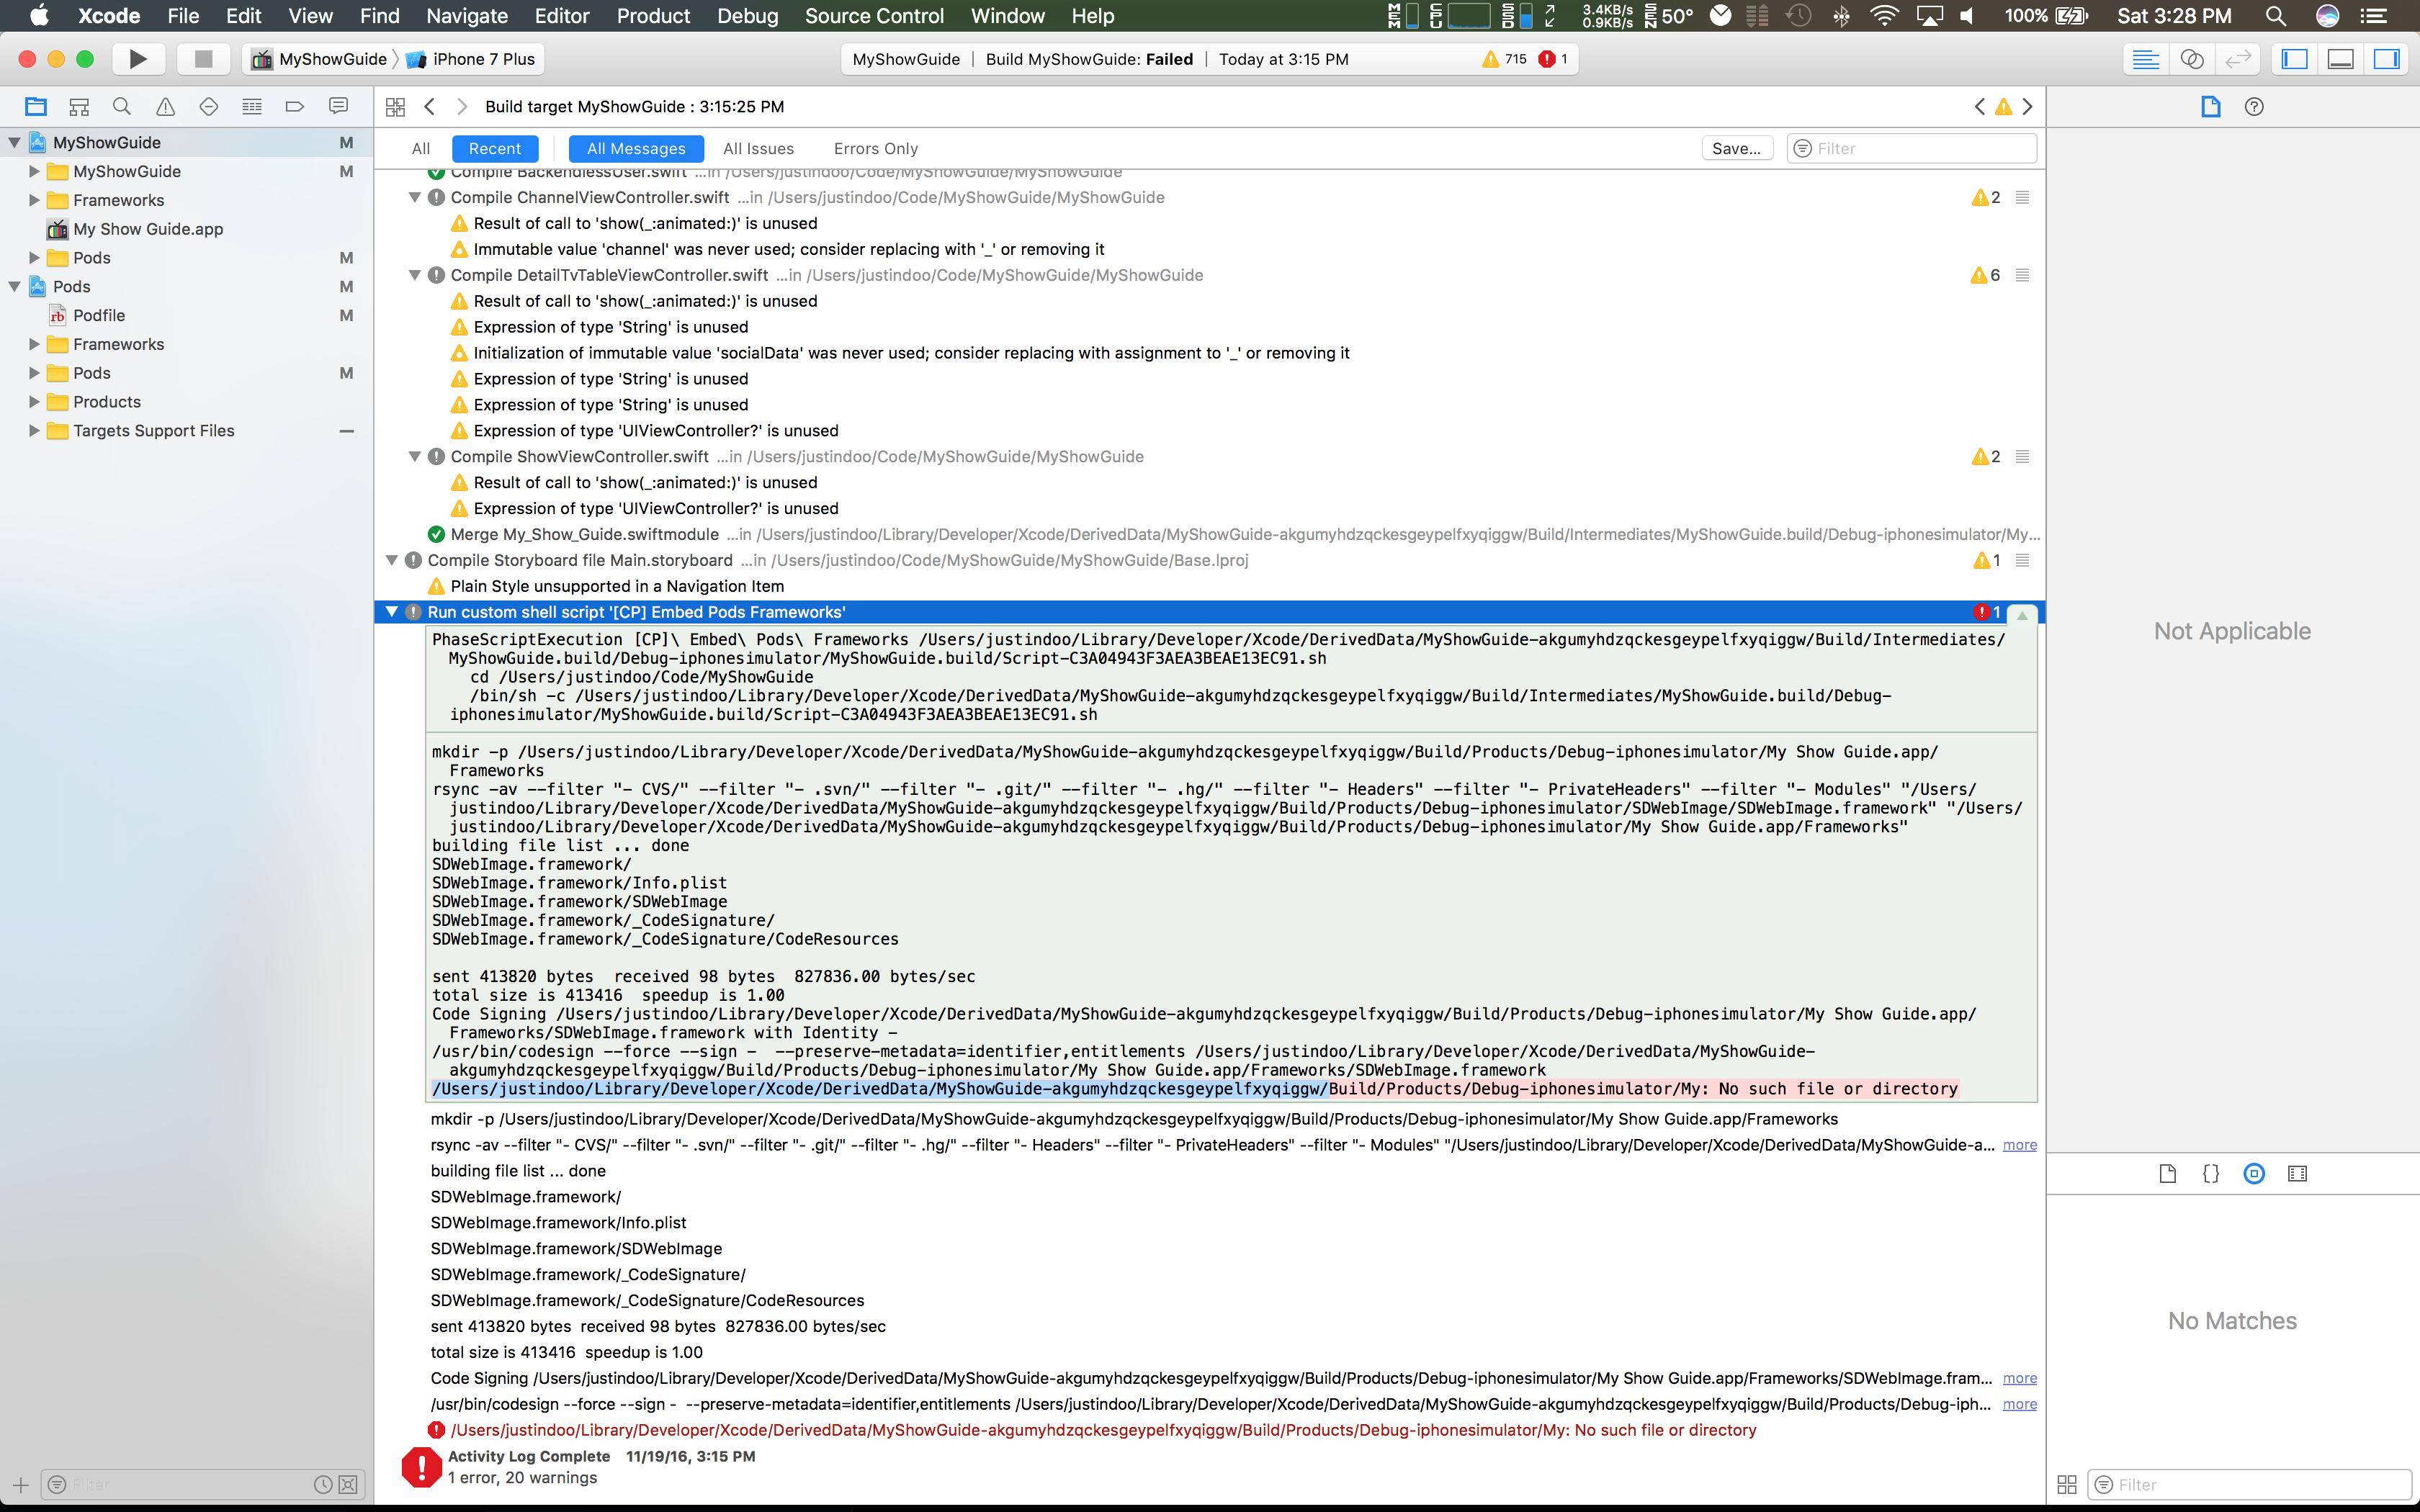The image size is (2420, 1512).
Task: Switch to the Standard editor
Action: point(2145,59)
